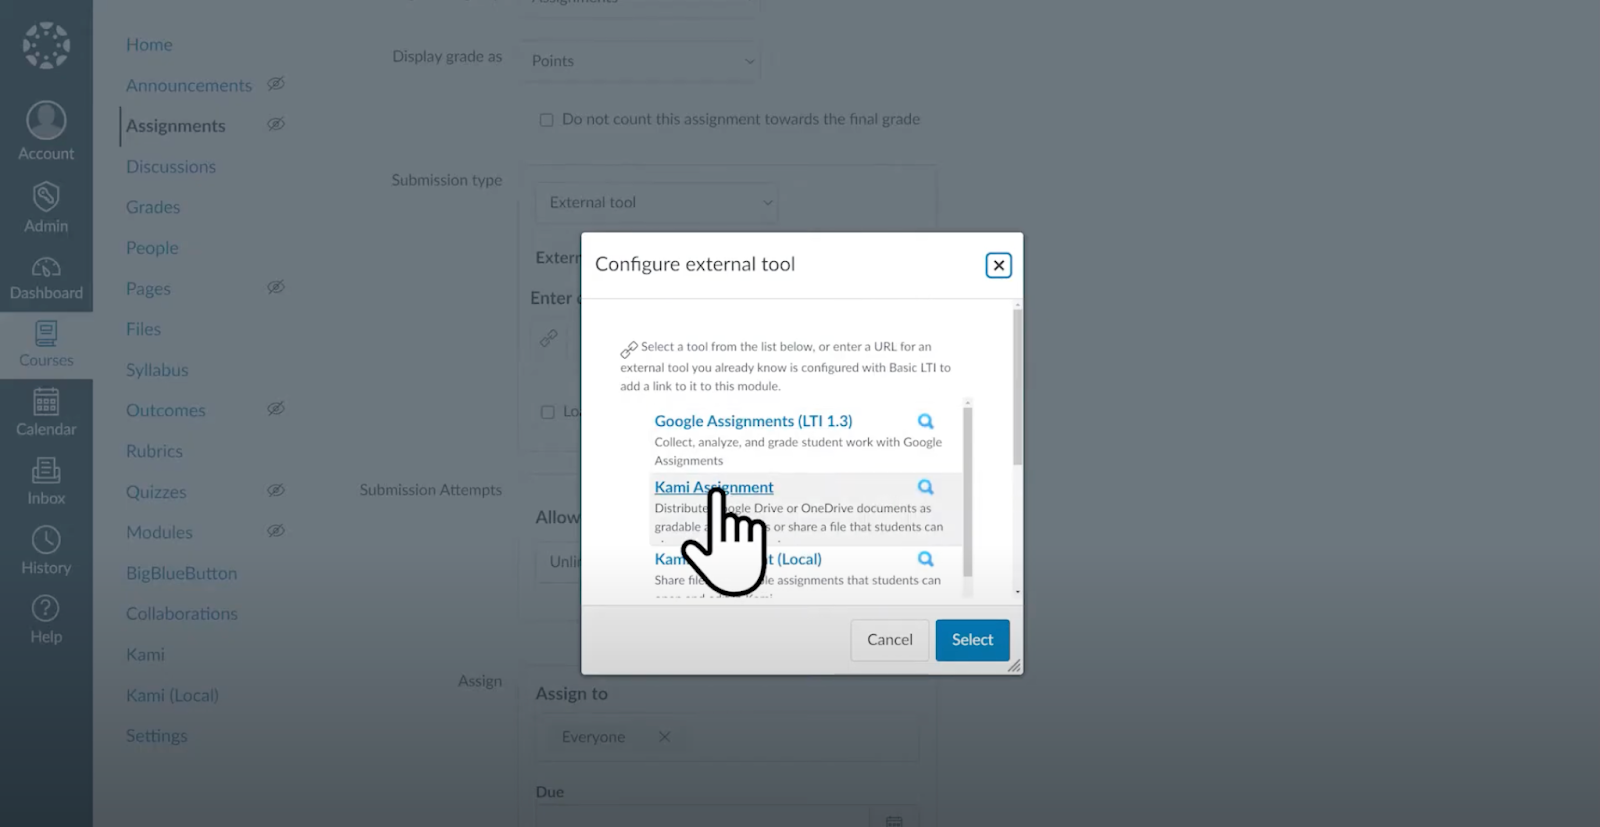
Task: Click the magnifier icon for Kami Assignment
Action: (x=926, y=487)
